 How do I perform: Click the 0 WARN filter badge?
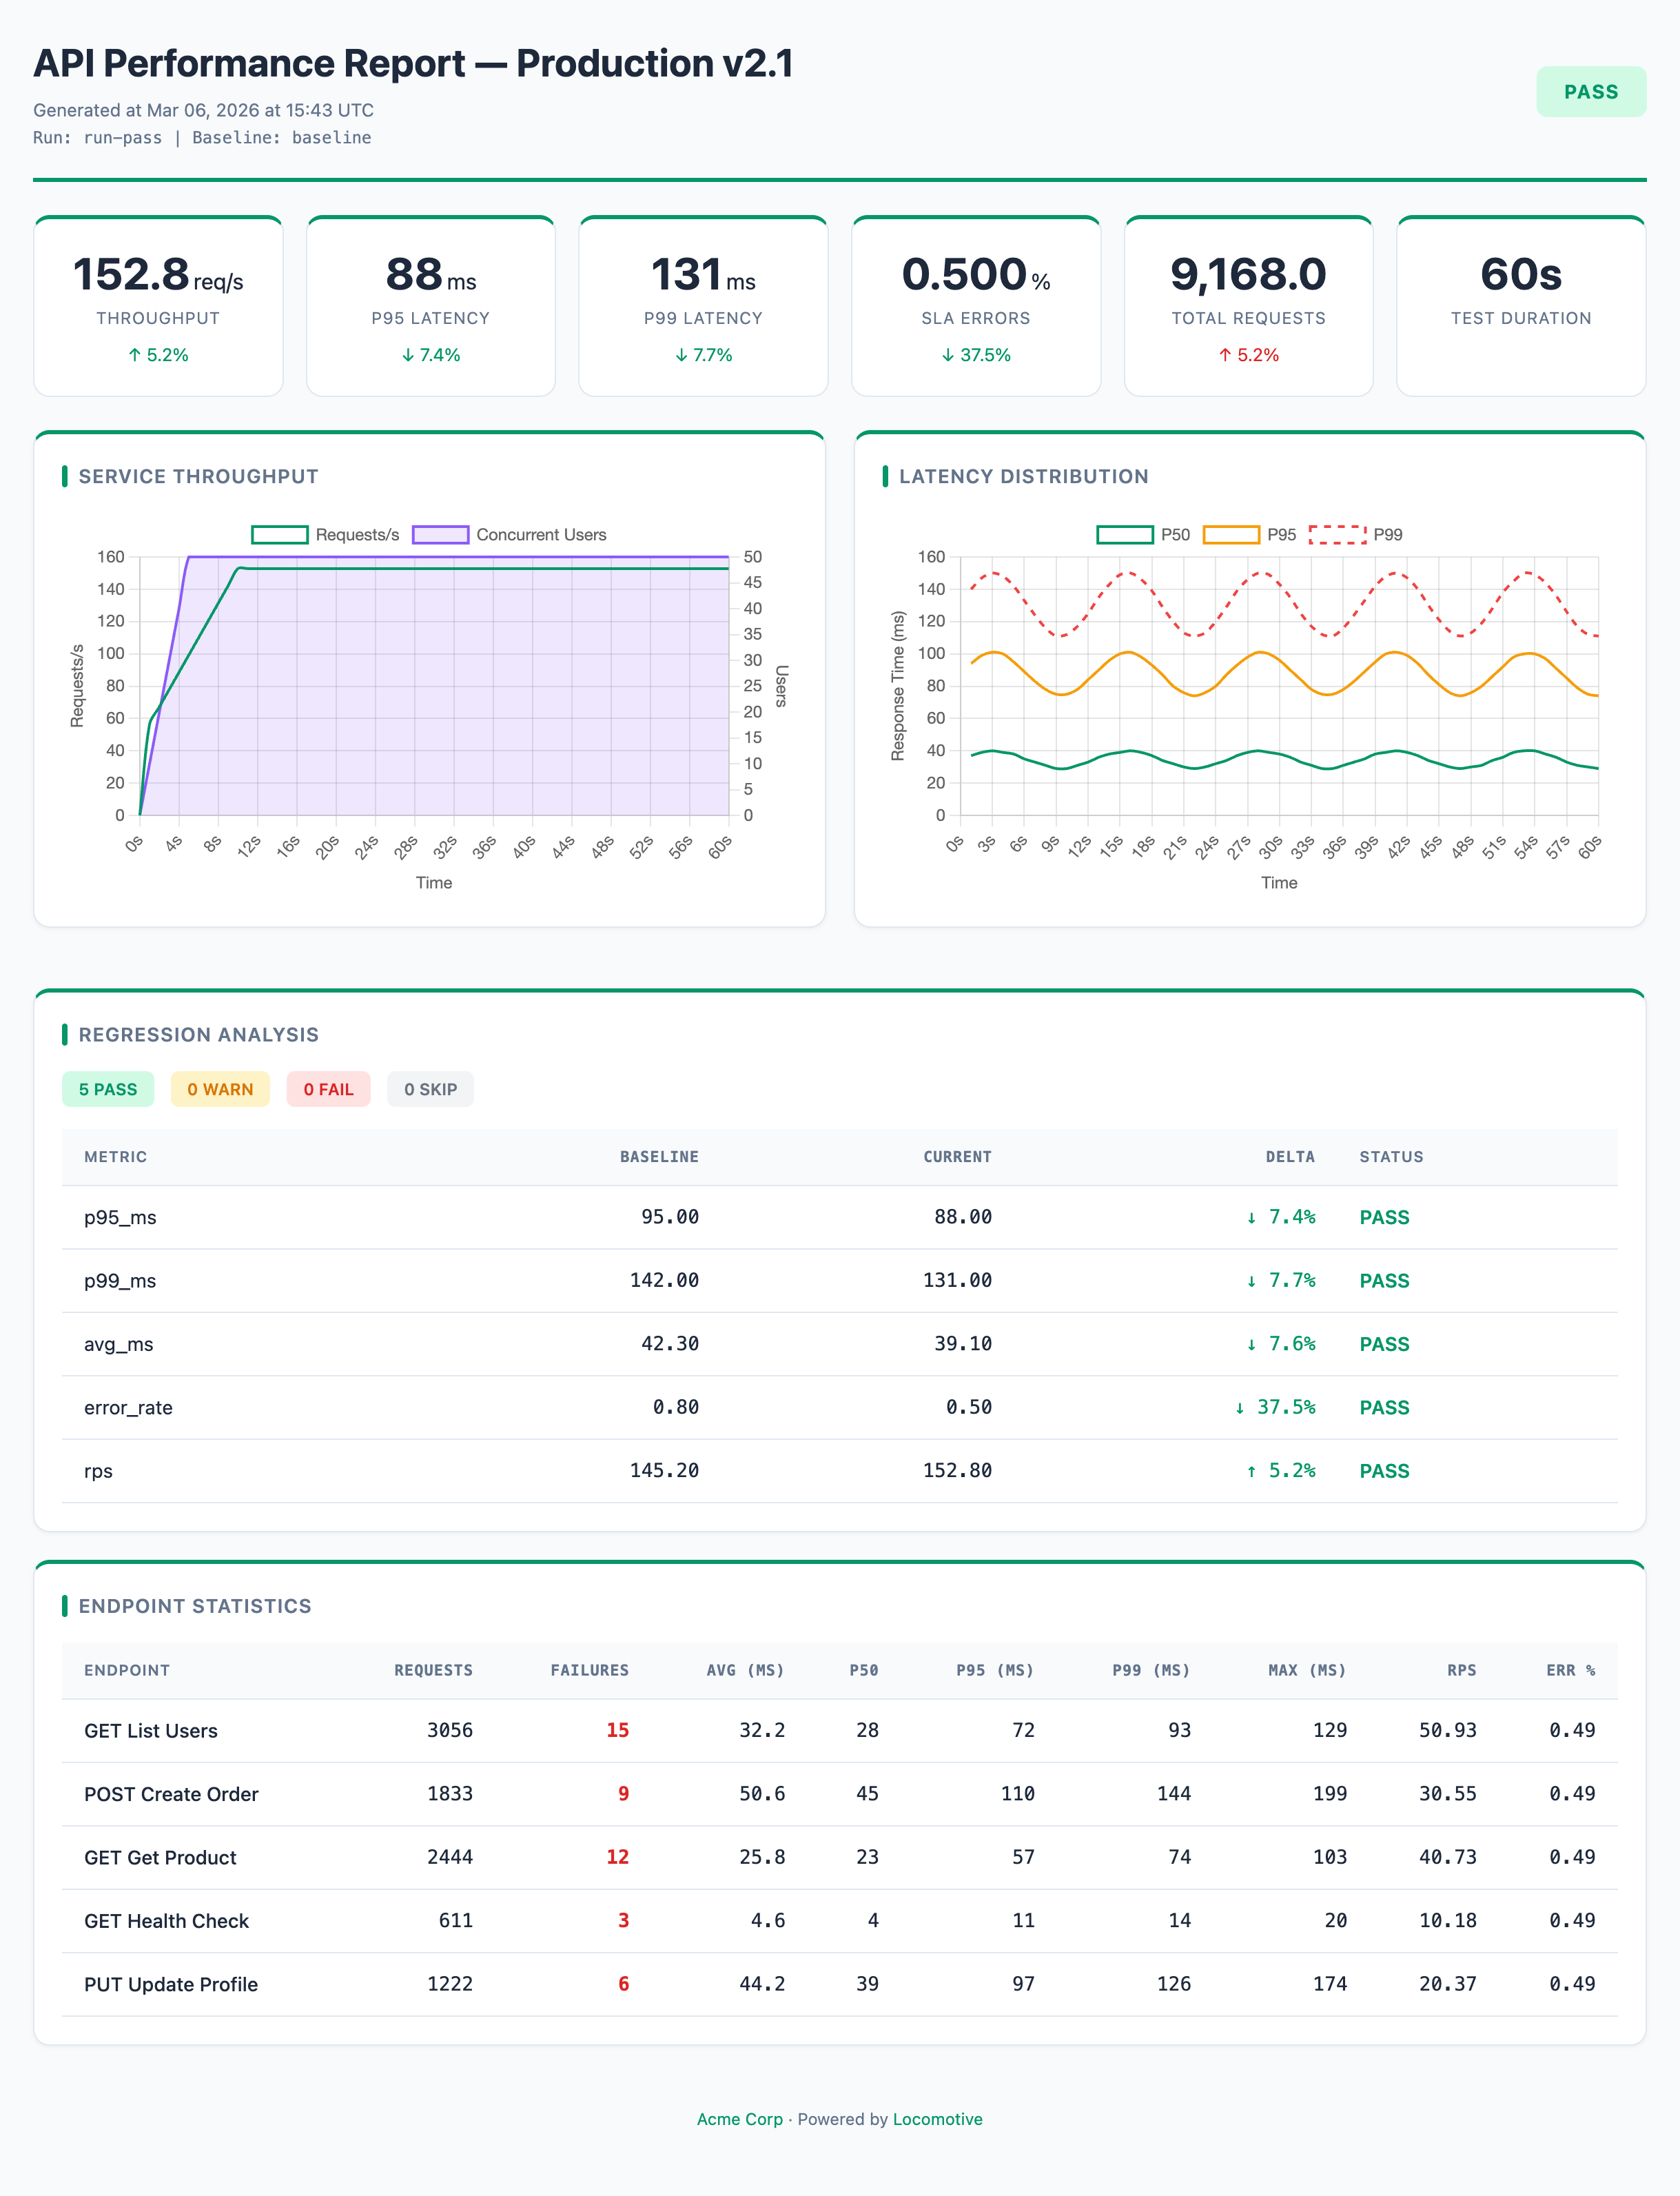220,1089
